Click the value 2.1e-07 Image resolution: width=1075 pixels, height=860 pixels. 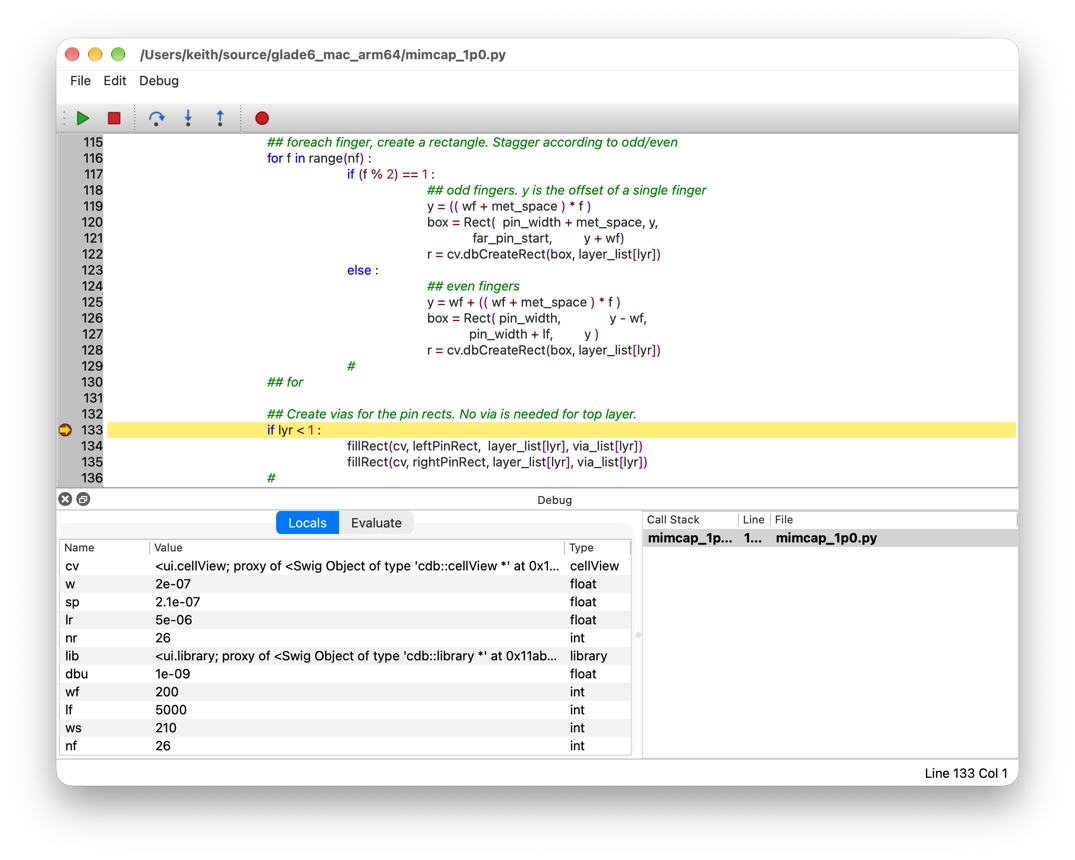pos(178,601)
